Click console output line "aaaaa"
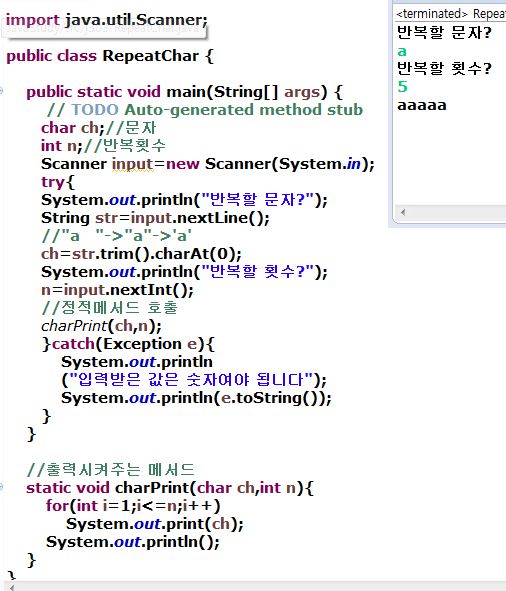The height and width of the screenshot is (591, 506). pyautogui.click(x=422, y=105)
